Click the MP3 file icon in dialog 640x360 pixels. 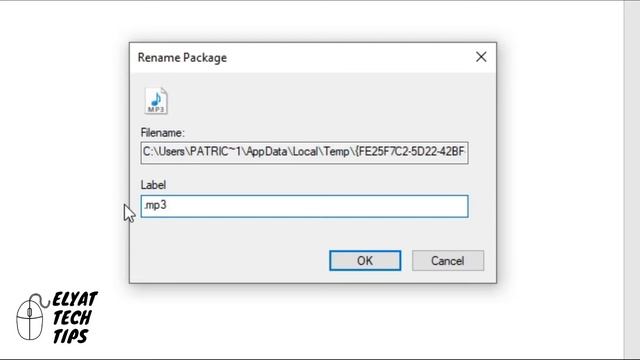point(156,100)
